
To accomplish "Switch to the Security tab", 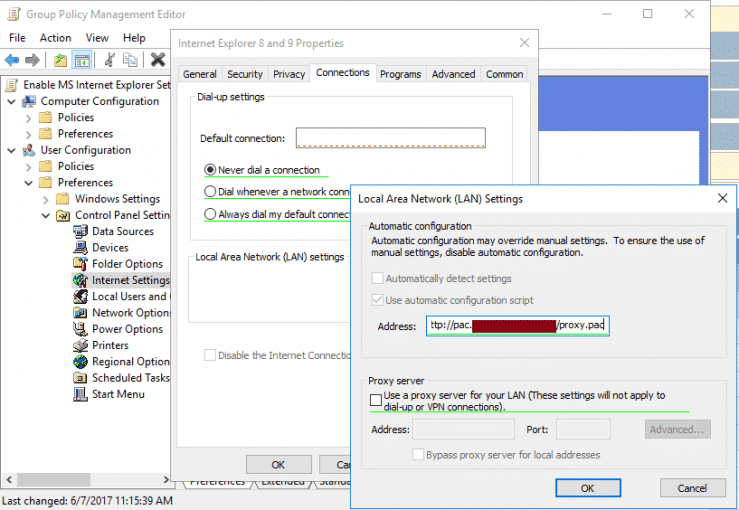I will (244, 74).
